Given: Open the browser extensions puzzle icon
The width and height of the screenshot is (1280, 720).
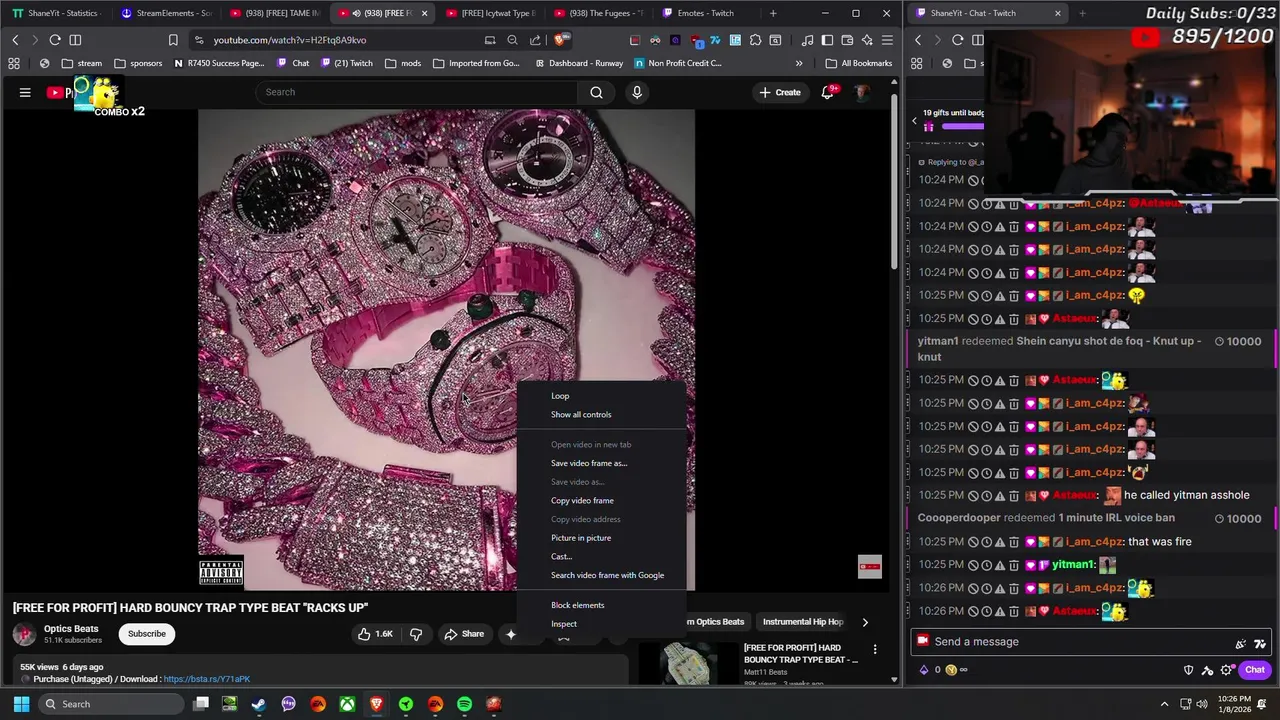Looking at the screenshot, I should click(755, 40).
